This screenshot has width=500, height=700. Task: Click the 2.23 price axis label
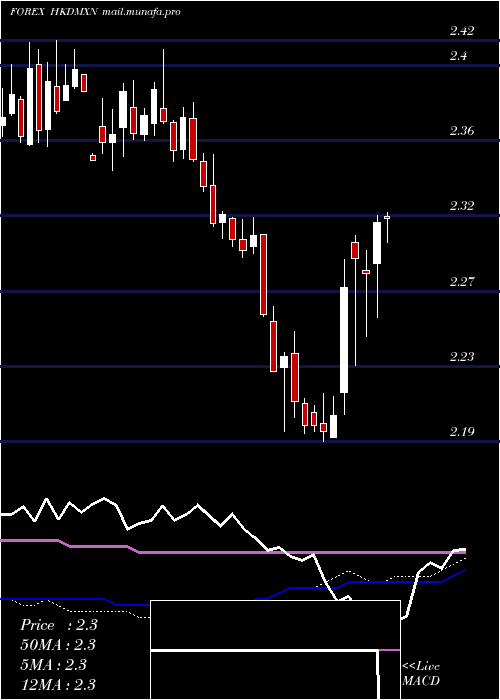[x=462, y=356]
